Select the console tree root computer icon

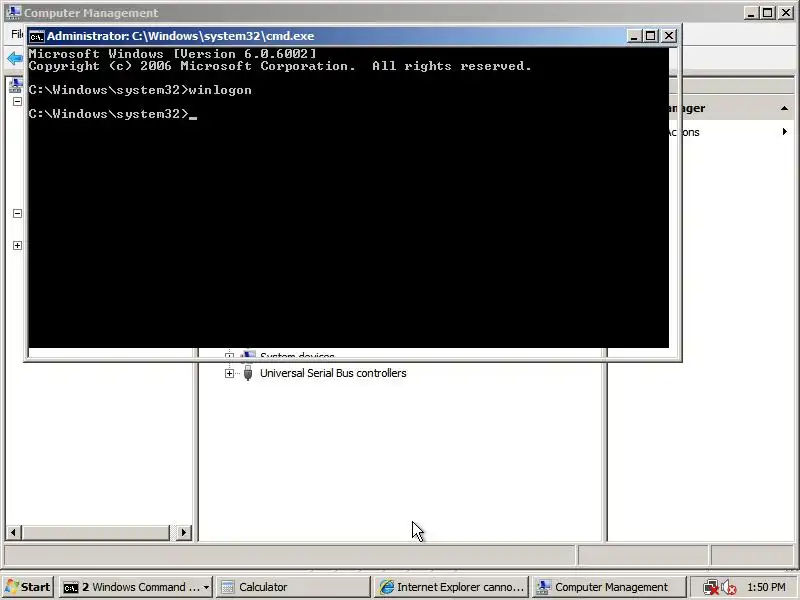[x=16, y=85]
